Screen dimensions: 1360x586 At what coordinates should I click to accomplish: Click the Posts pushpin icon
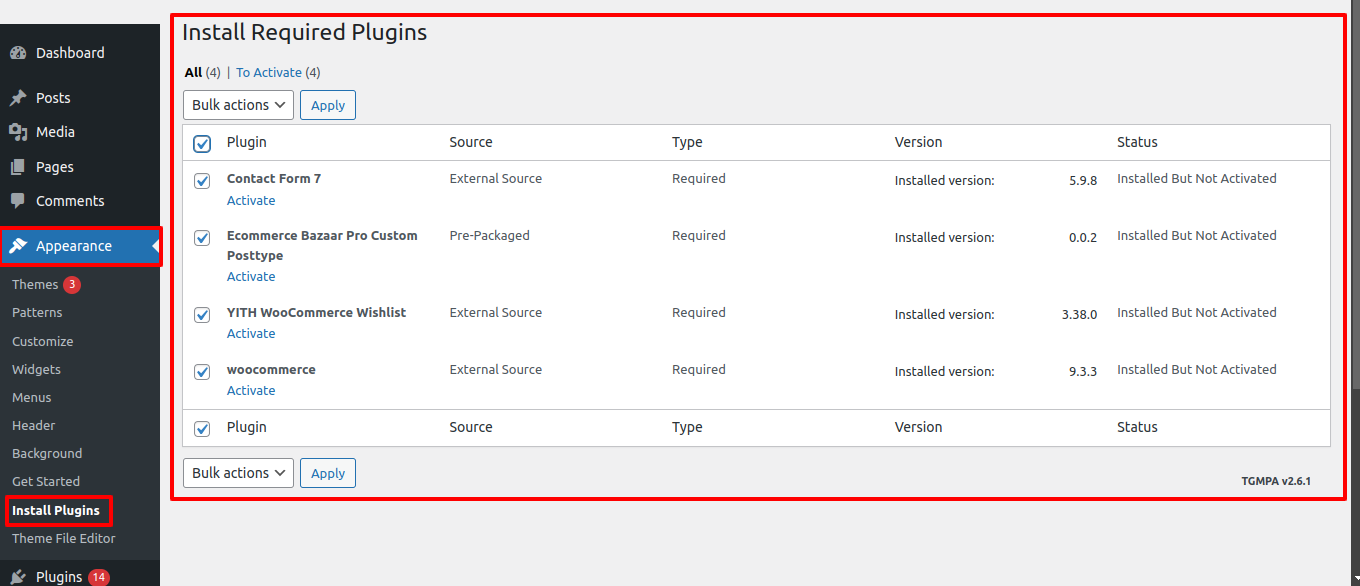[18, 98]
